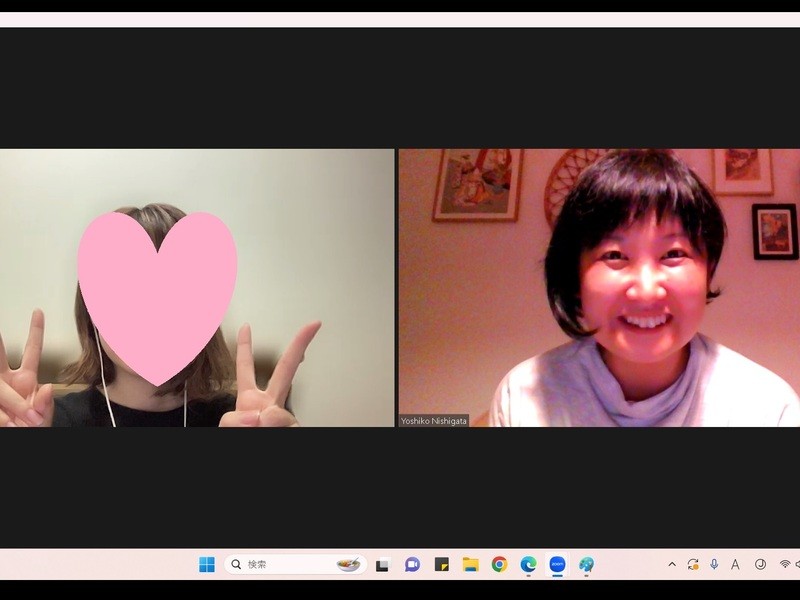Select the left participant's video tile
Viewport: 800px width, 600px height.
(197, 288)
